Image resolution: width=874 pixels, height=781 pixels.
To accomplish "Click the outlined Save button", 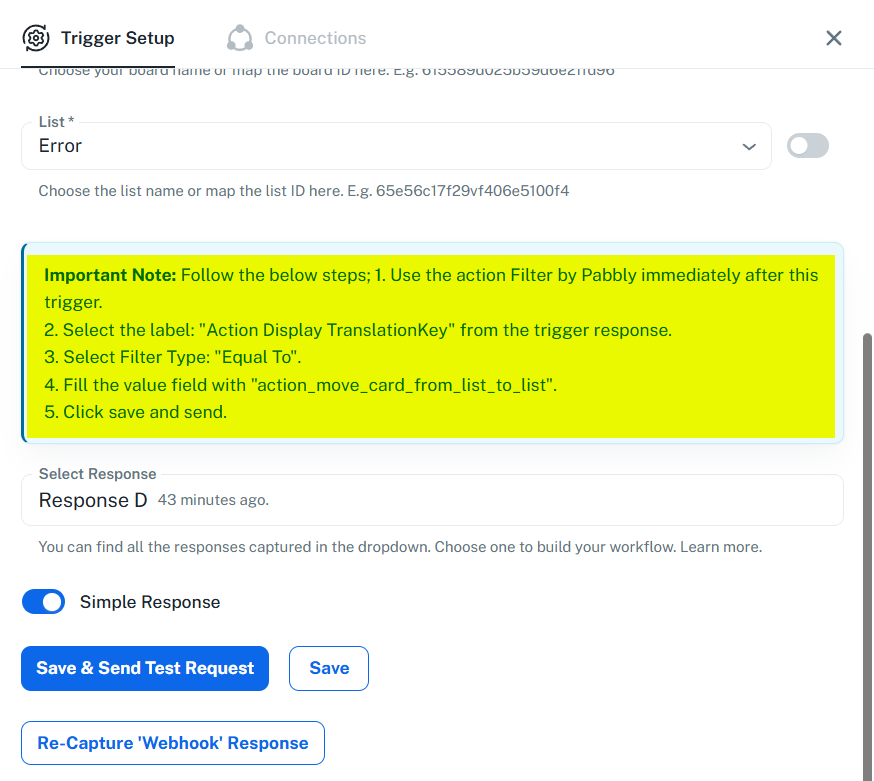I will pyautogui.click(x=329, y=668).
